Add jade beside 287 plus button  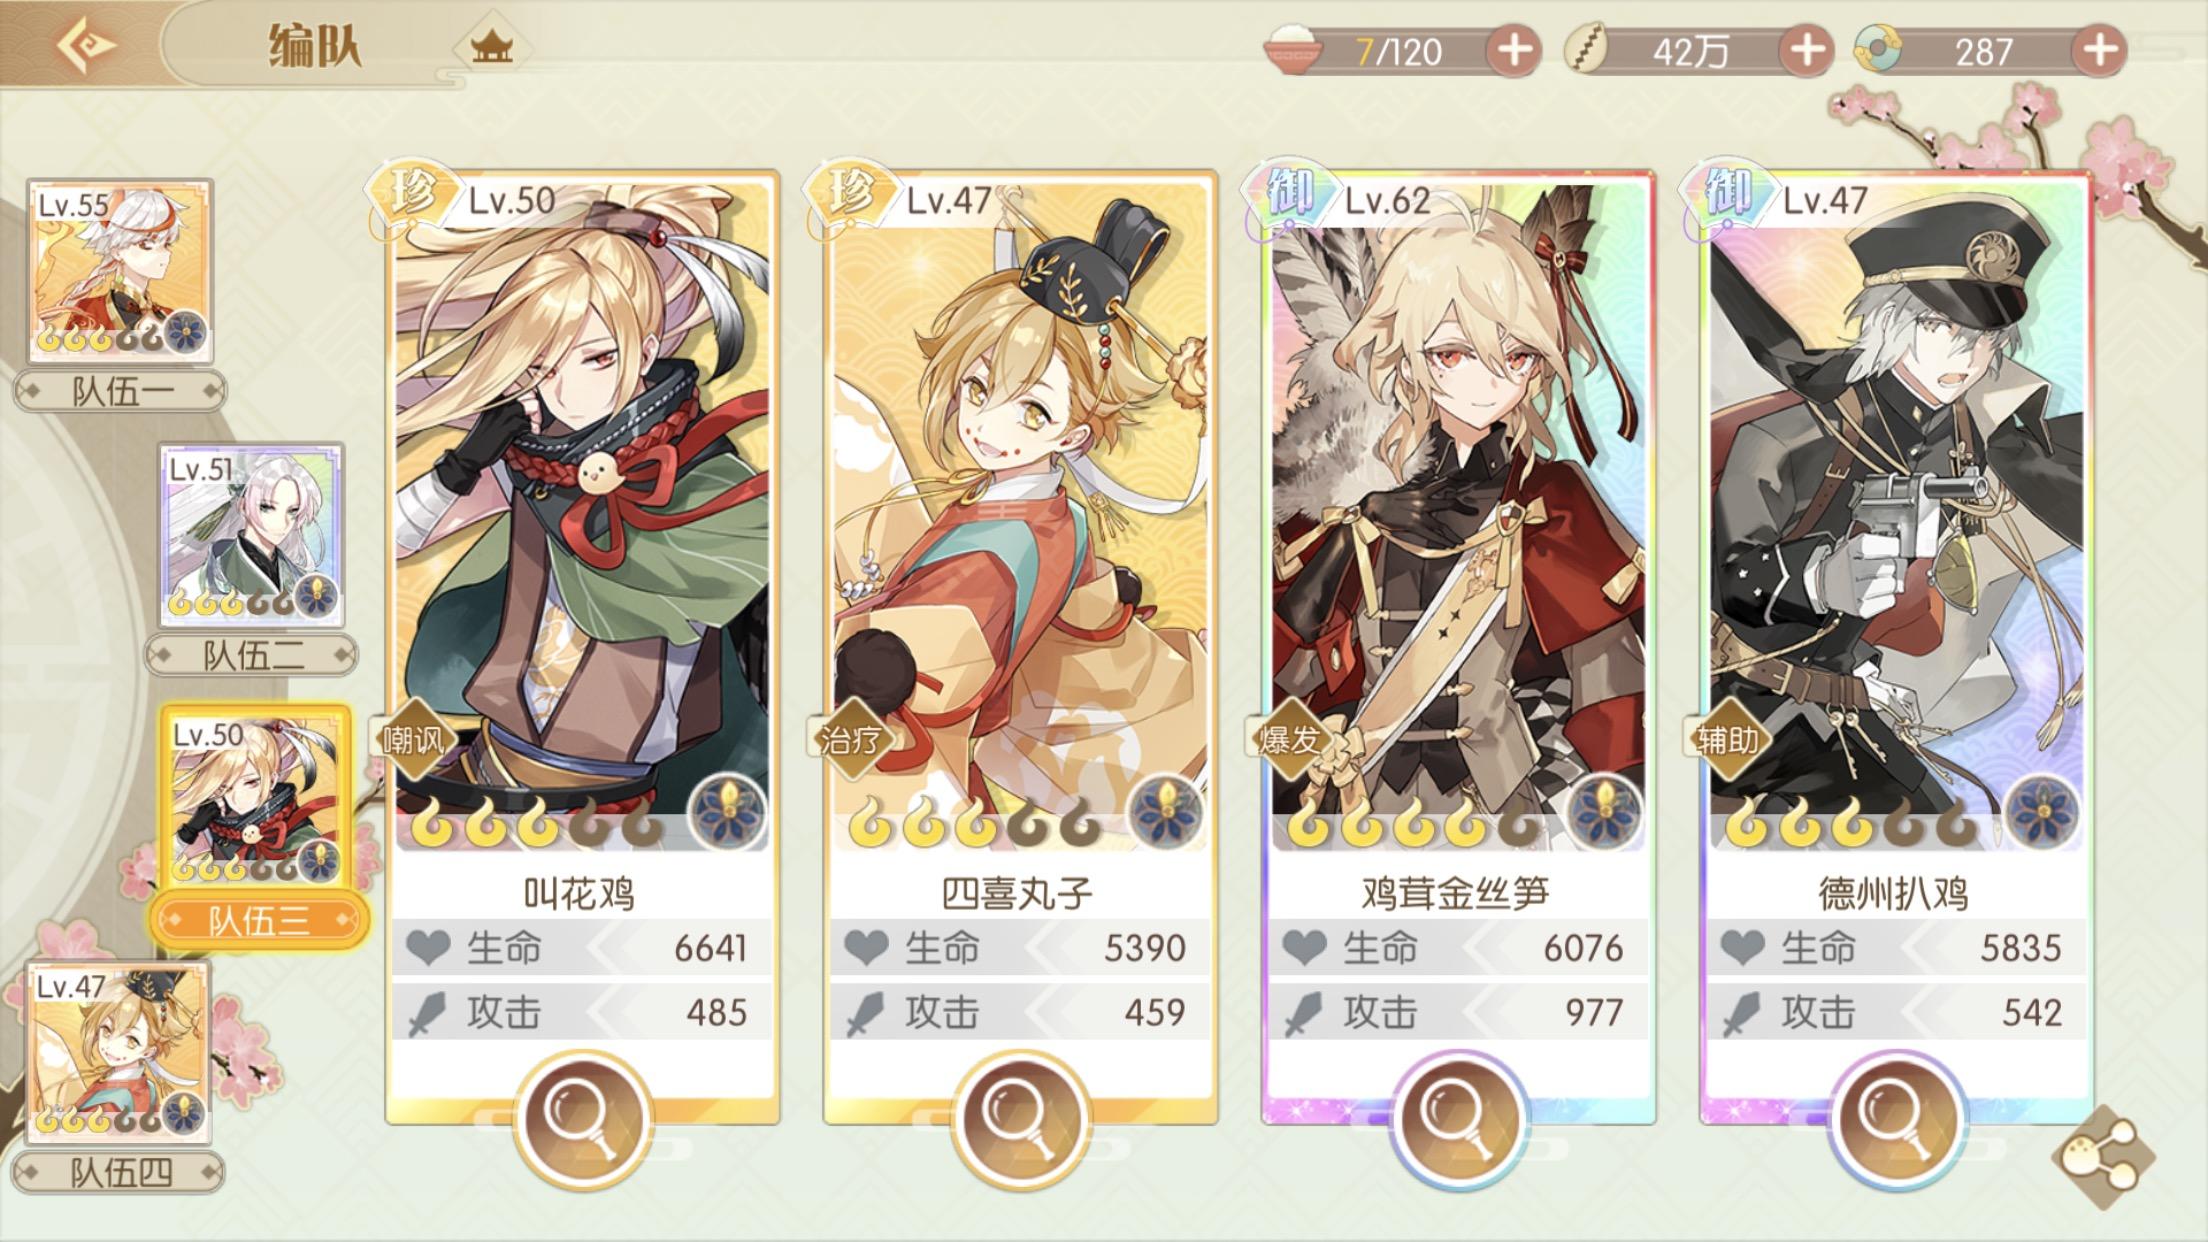[x=2099, y=50]
